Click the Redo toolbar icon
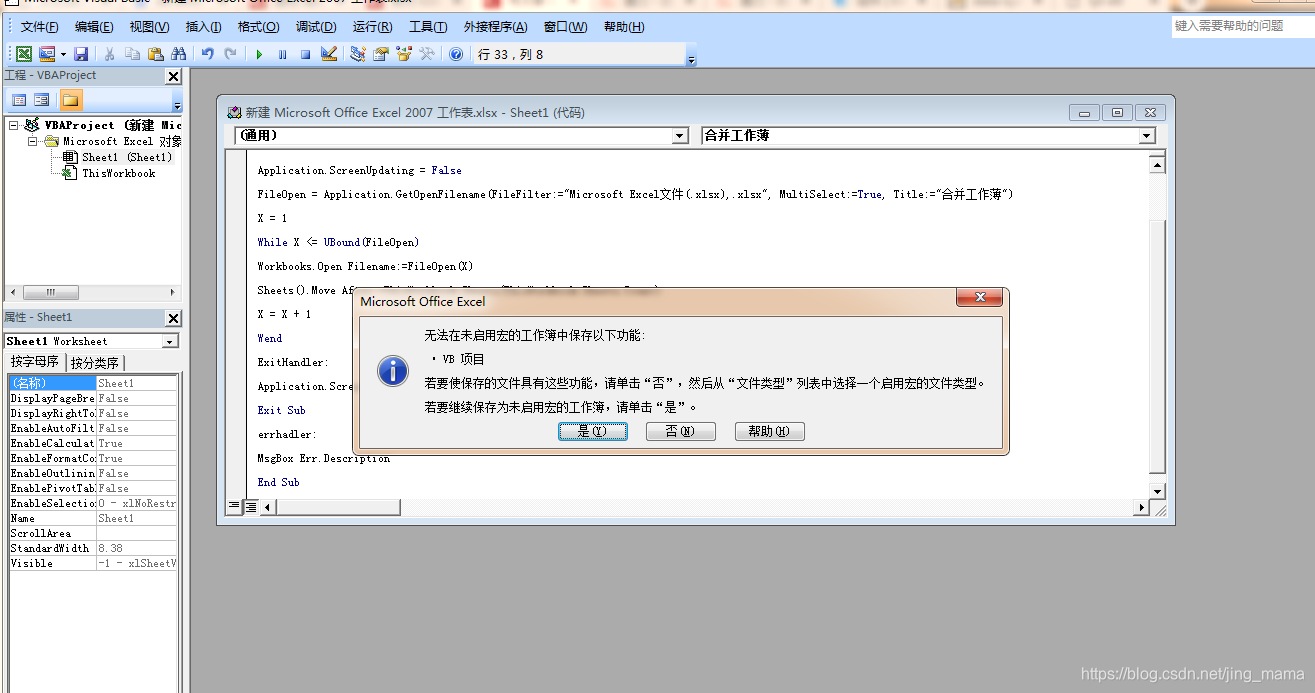This screenshot has height=693, width=1315. coord(230,54)
